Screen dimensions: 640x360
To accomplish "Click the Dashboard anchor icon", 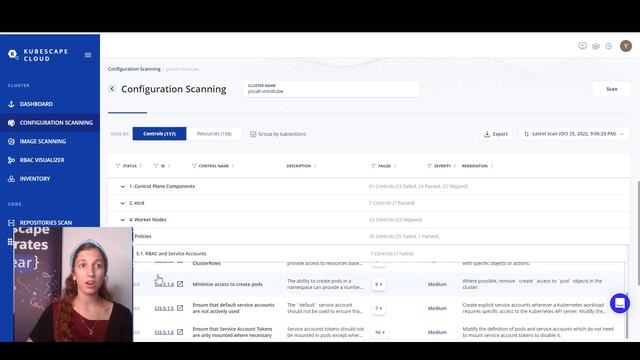I will coord(11,104).
